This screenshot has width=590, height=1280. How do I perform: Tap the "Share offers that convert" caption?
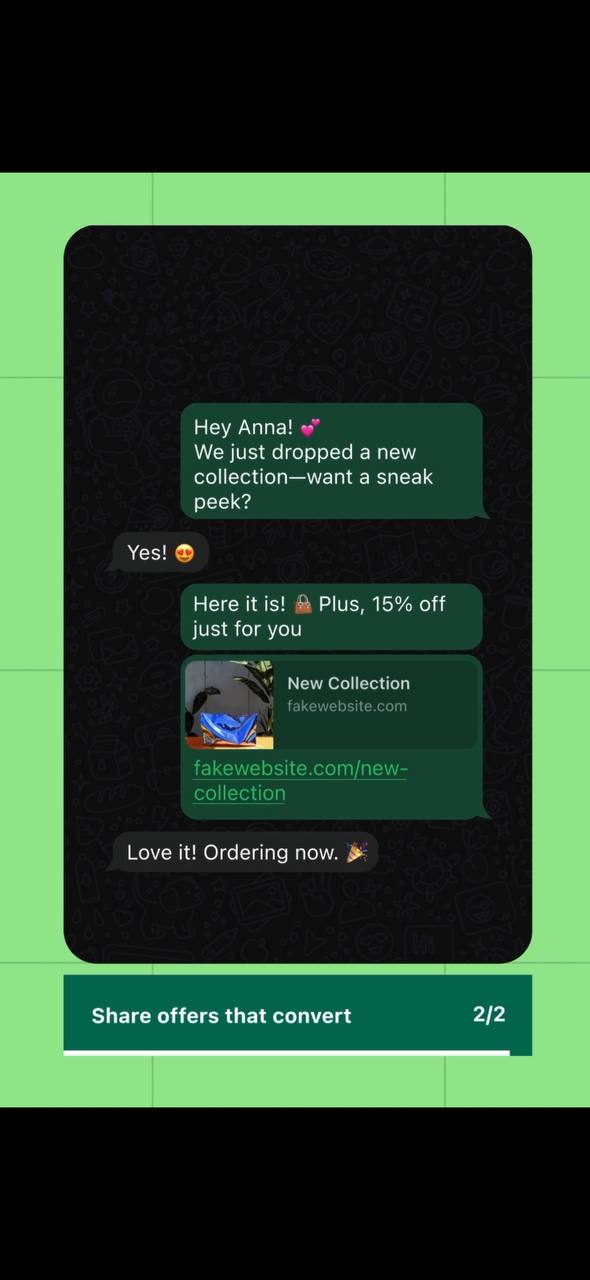pyautogui.click(x=221, y=1016)
